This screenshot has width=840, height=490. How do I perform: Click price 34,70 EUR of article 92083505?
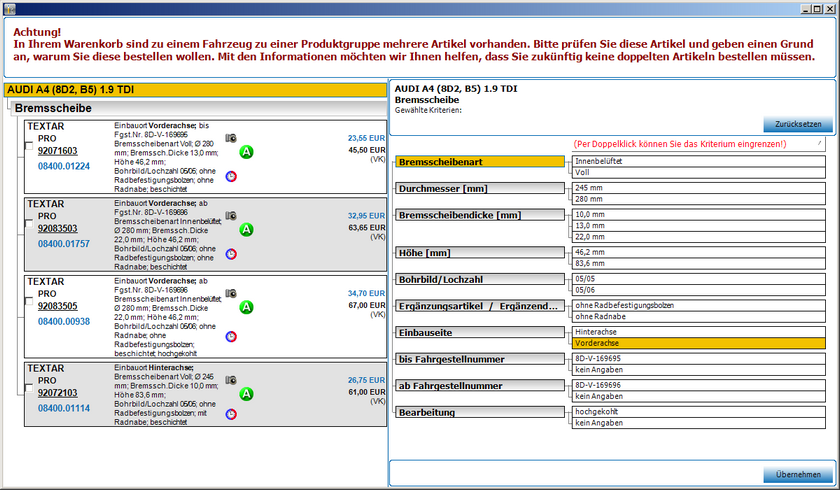pos(366,293)
